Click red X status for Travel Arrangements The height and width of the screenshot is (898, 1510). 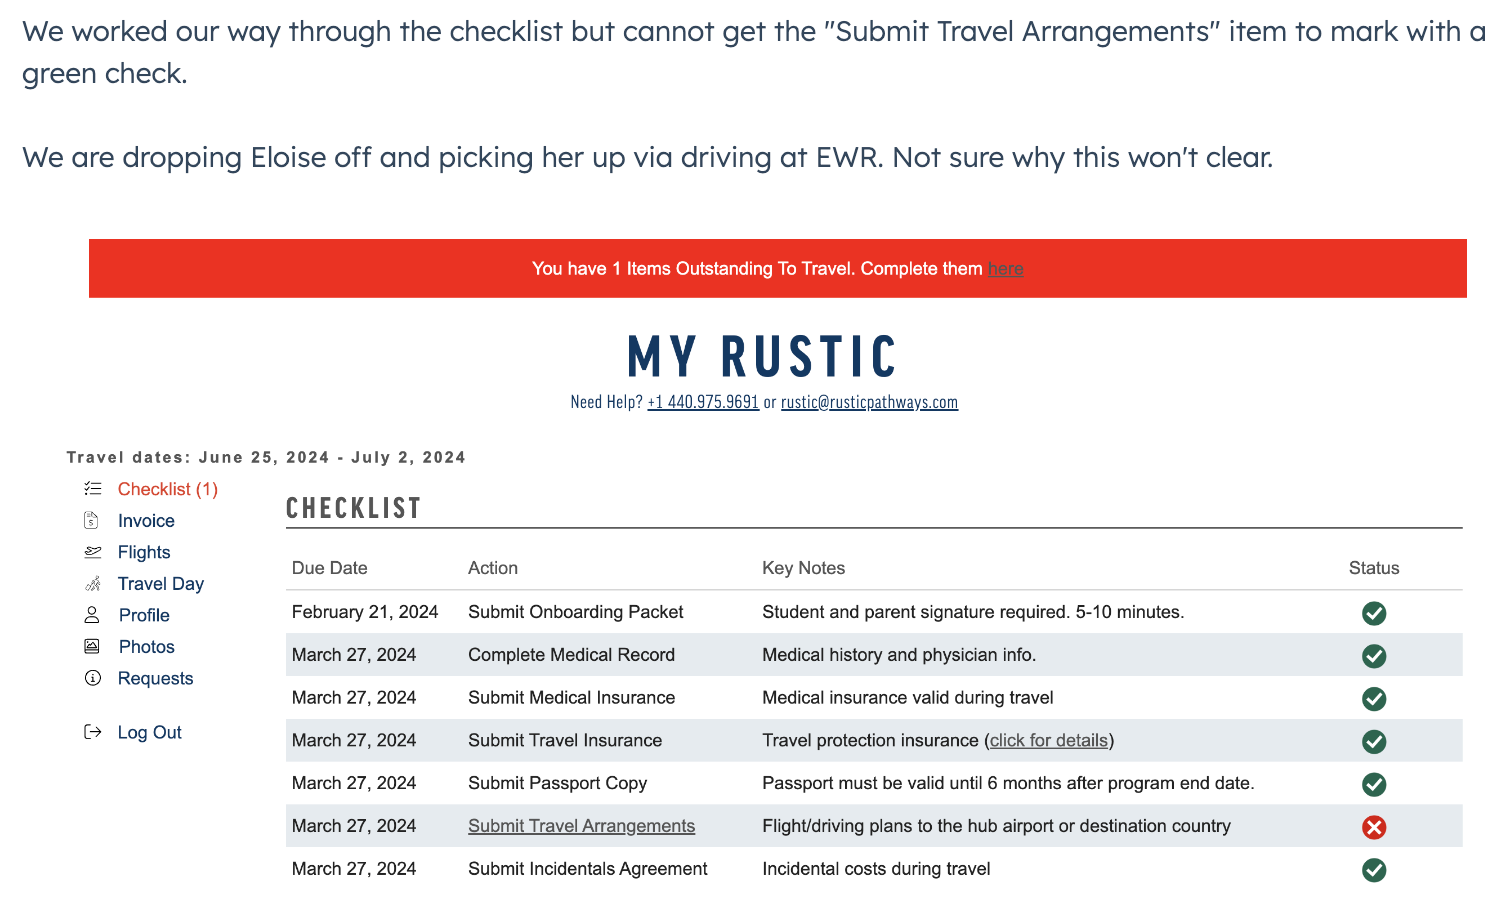pos(1374,827)
